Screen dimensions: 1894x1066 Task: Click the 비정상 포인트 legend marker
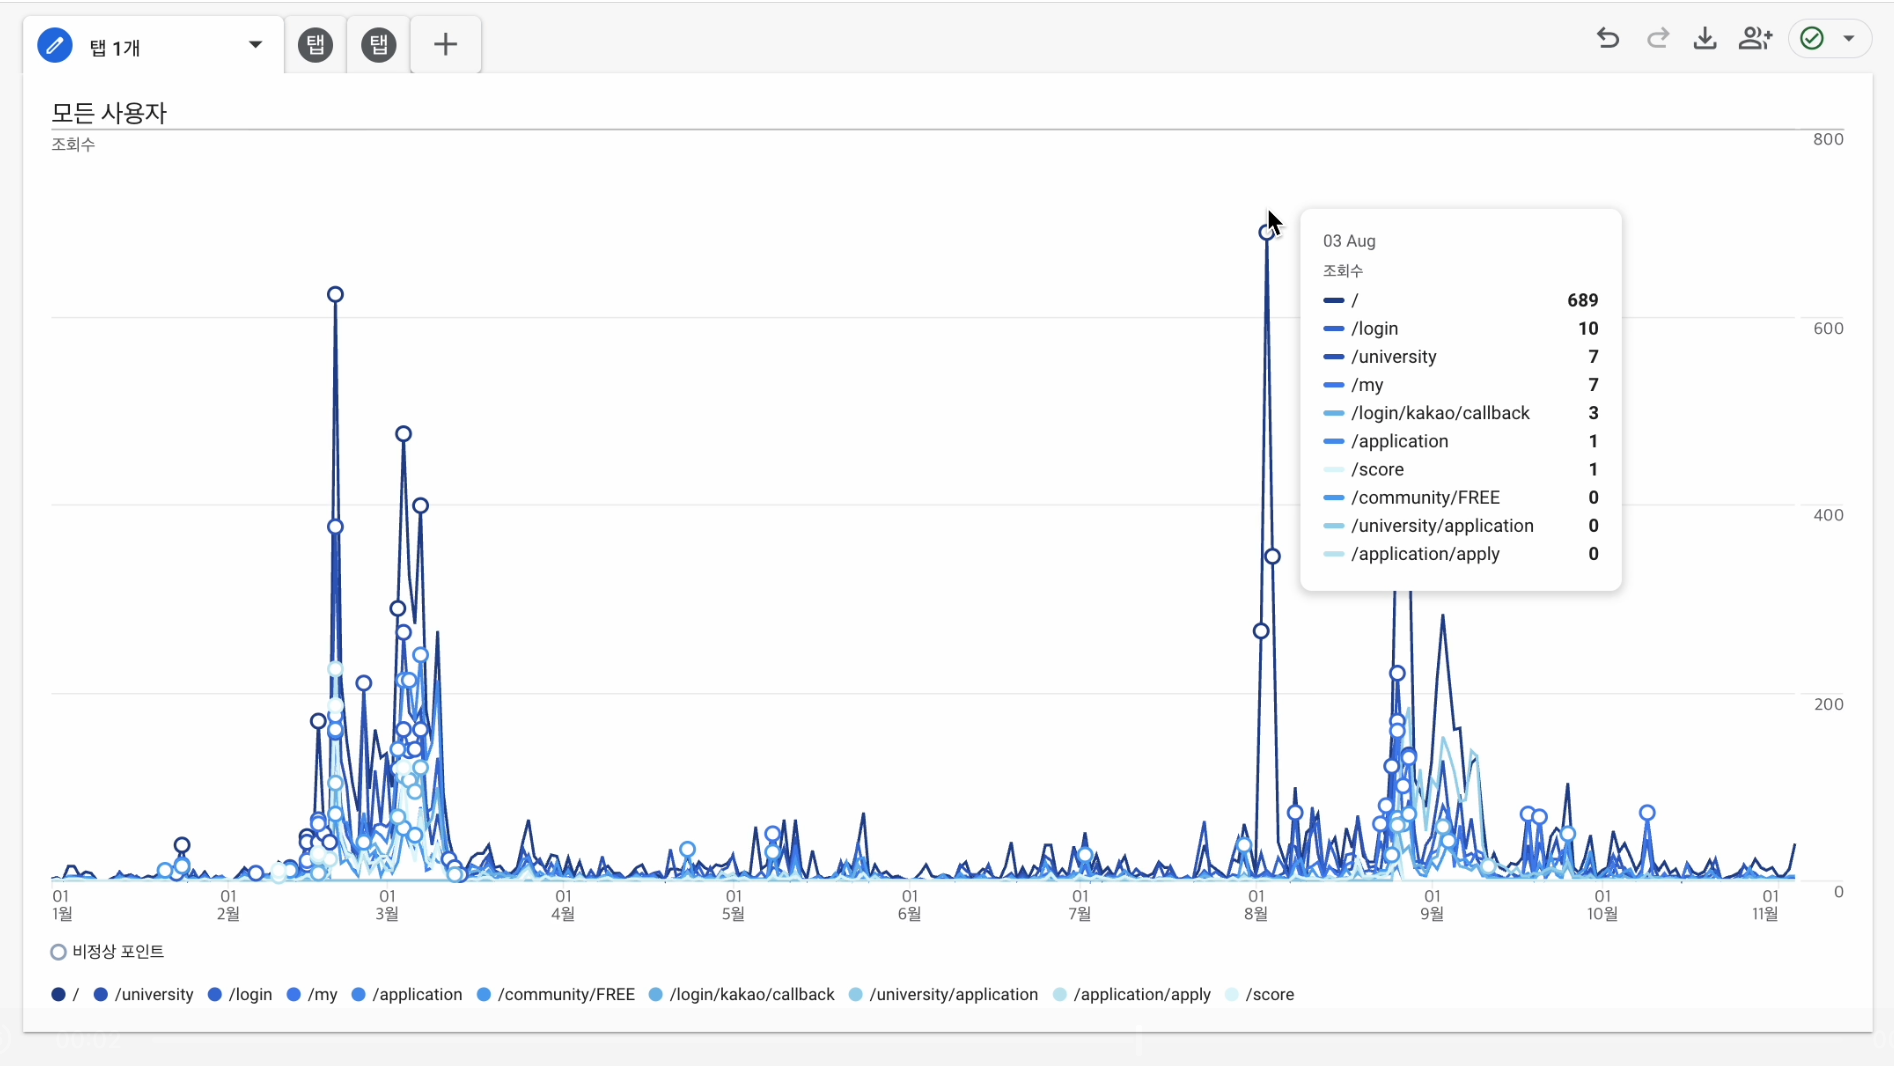pos(59,952)
